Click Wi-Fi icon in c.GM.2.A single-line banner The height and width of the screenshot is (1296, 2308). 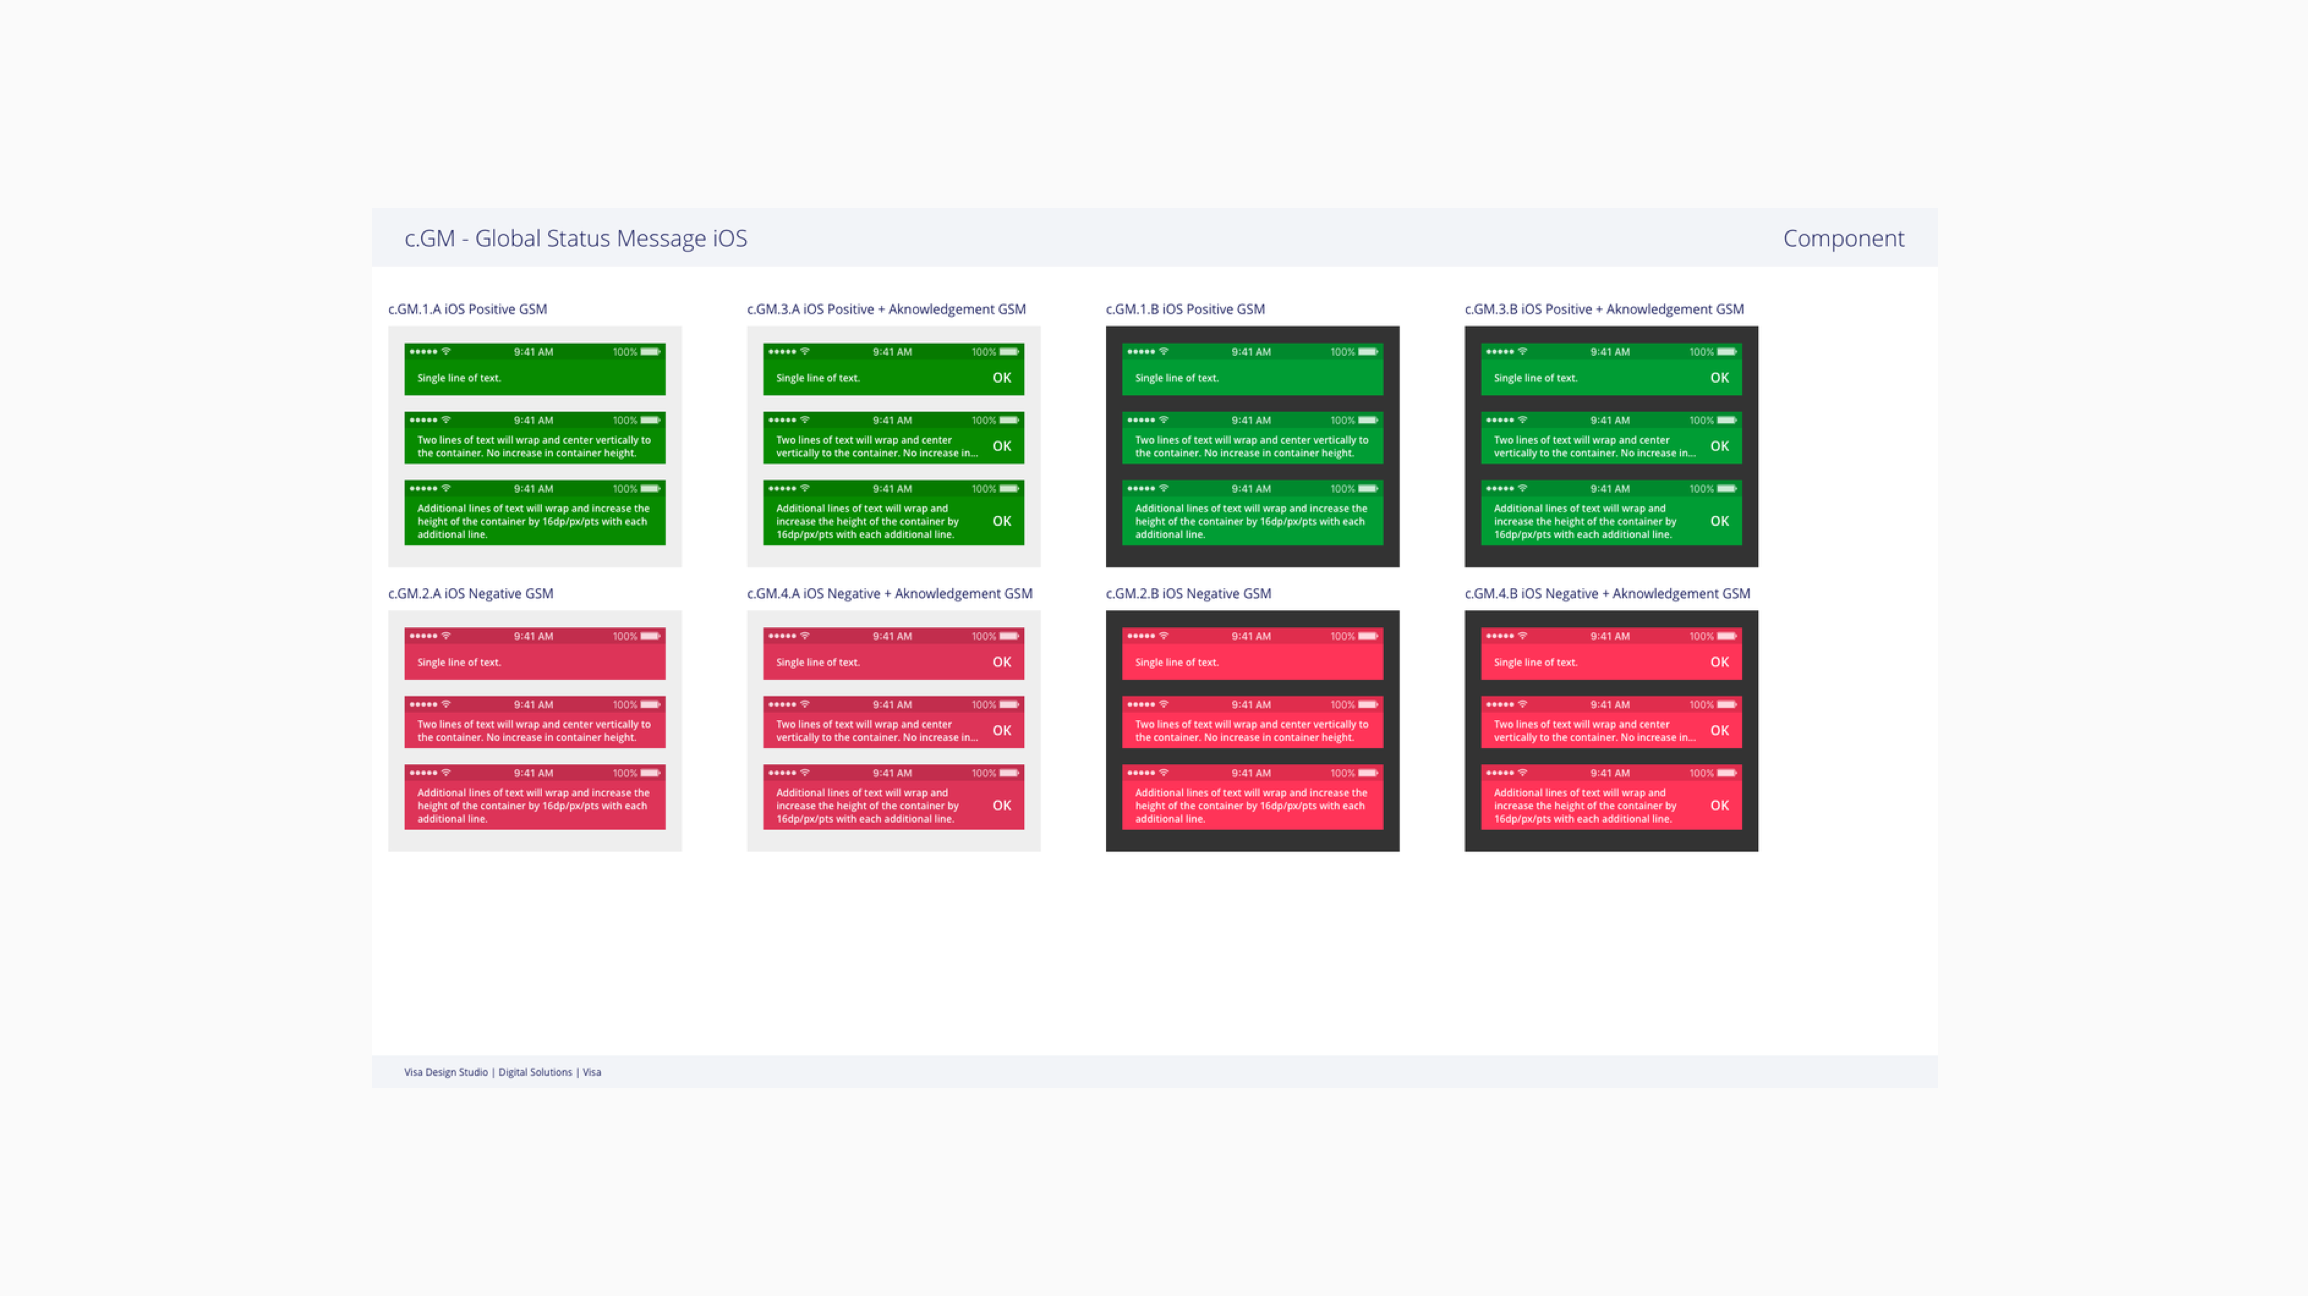tap(446, 636)
